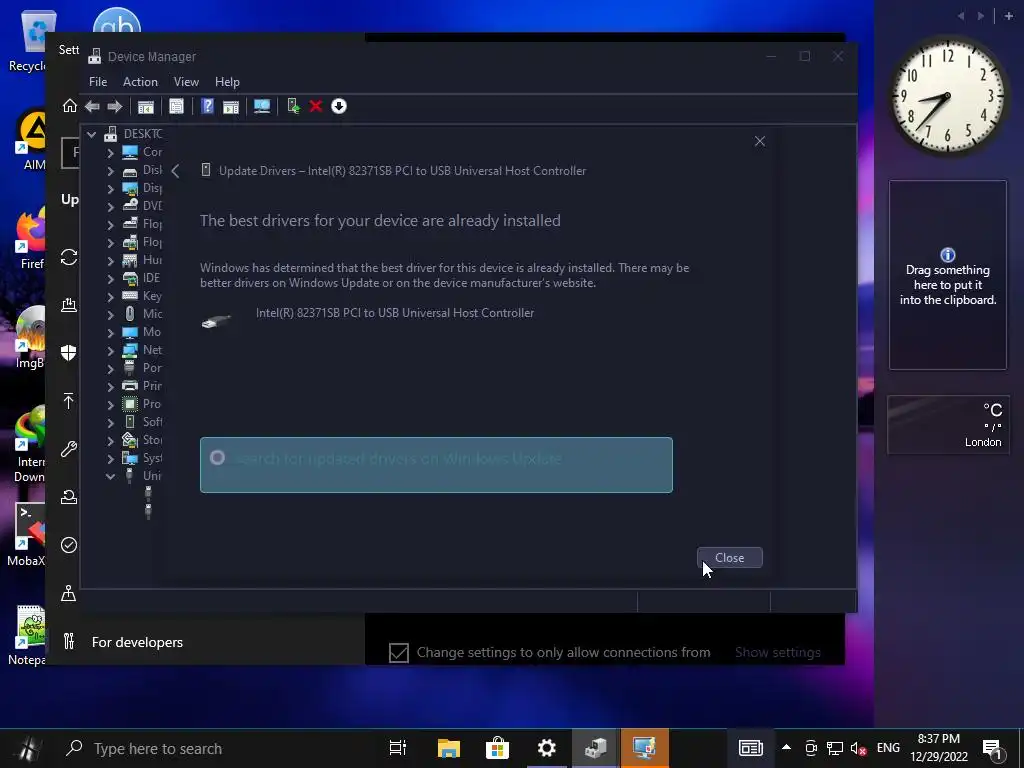Click Backup up-arrow icon in Settings sidebar
Viewport: 1024px width, 768px height.
tap(69, 401)
